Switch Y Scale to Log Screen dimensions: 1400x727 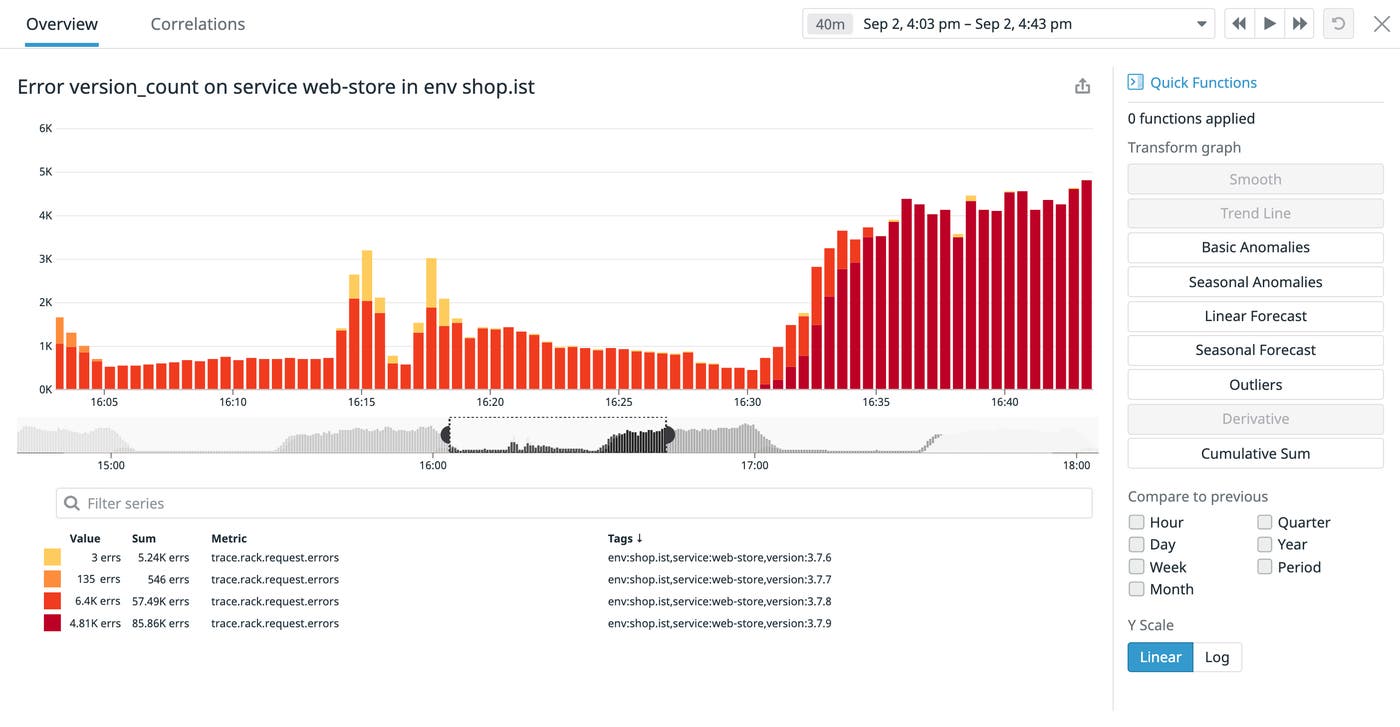[1217, 657]
